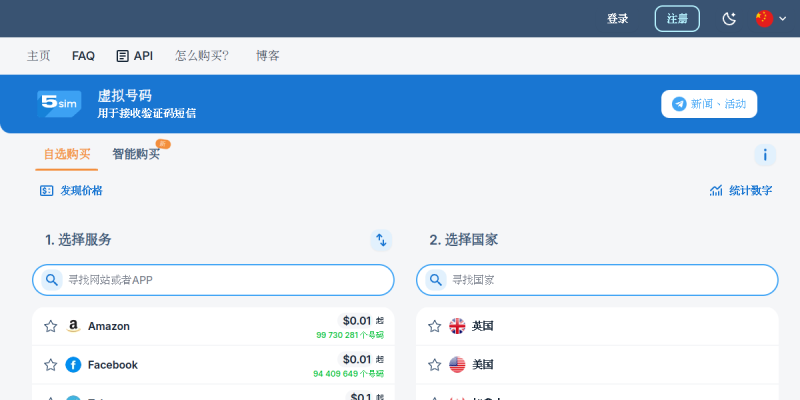Open the 博客 blog menu item
800x400 pixels.
(x=267, y=56)
